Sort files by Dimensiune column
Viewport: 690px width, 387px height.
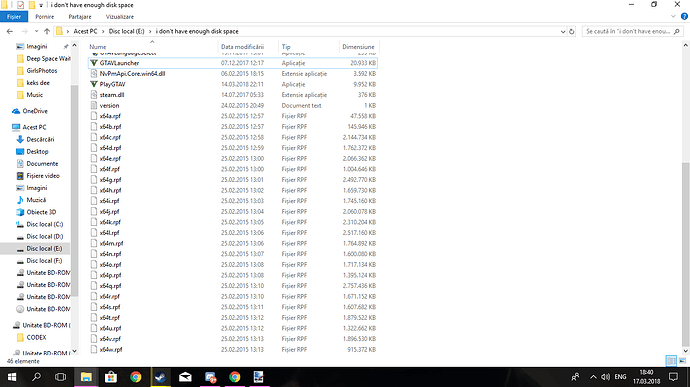359,47
